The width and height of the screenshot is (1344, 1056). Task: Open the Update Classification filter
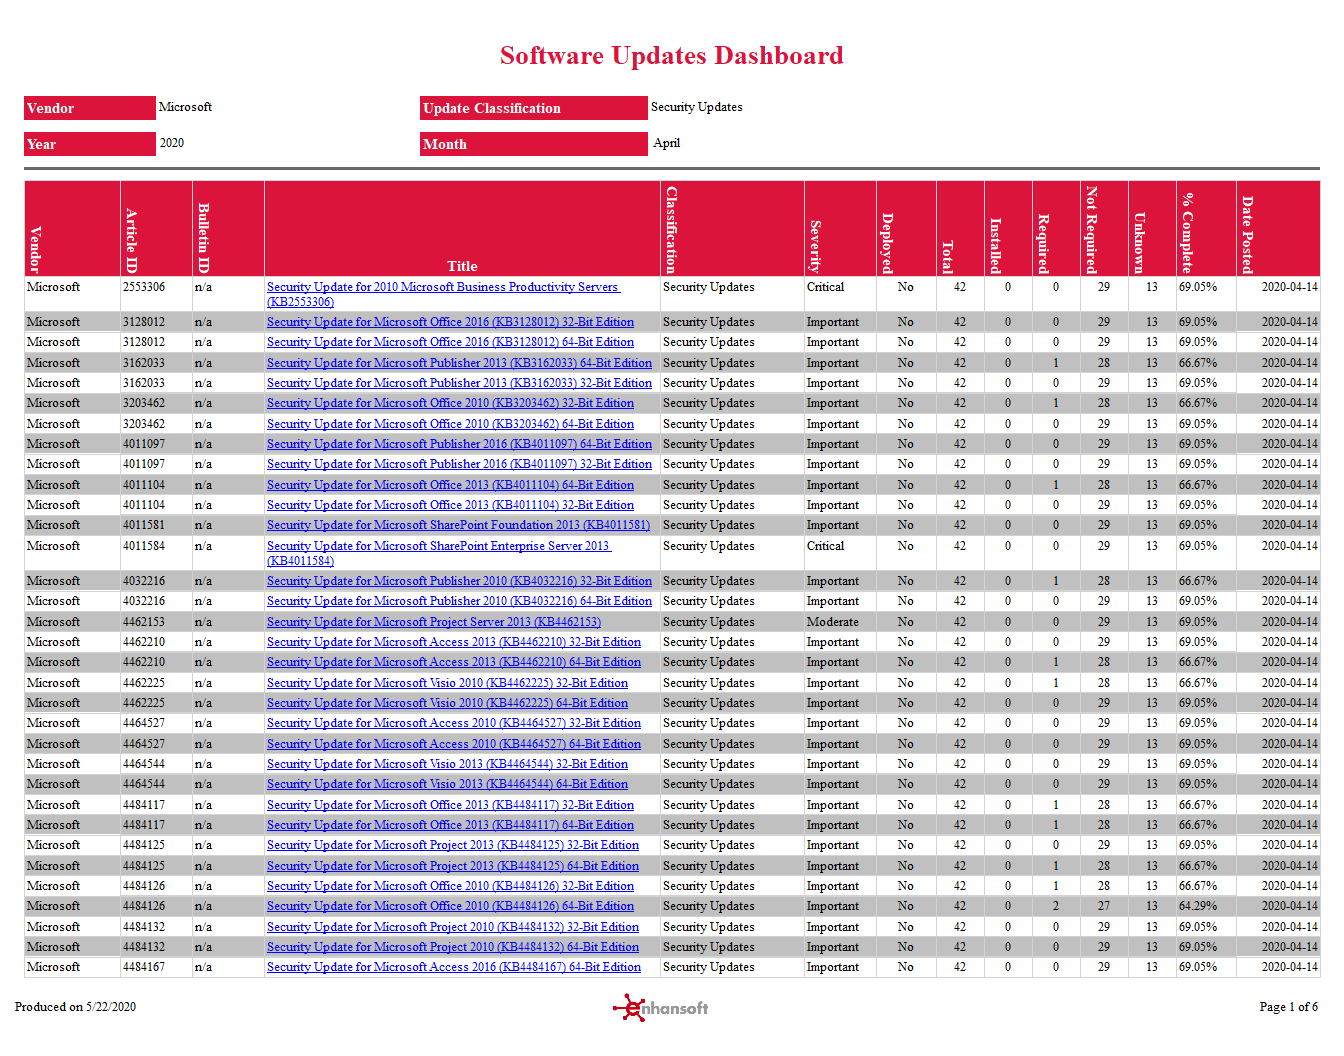click(533, 108)
